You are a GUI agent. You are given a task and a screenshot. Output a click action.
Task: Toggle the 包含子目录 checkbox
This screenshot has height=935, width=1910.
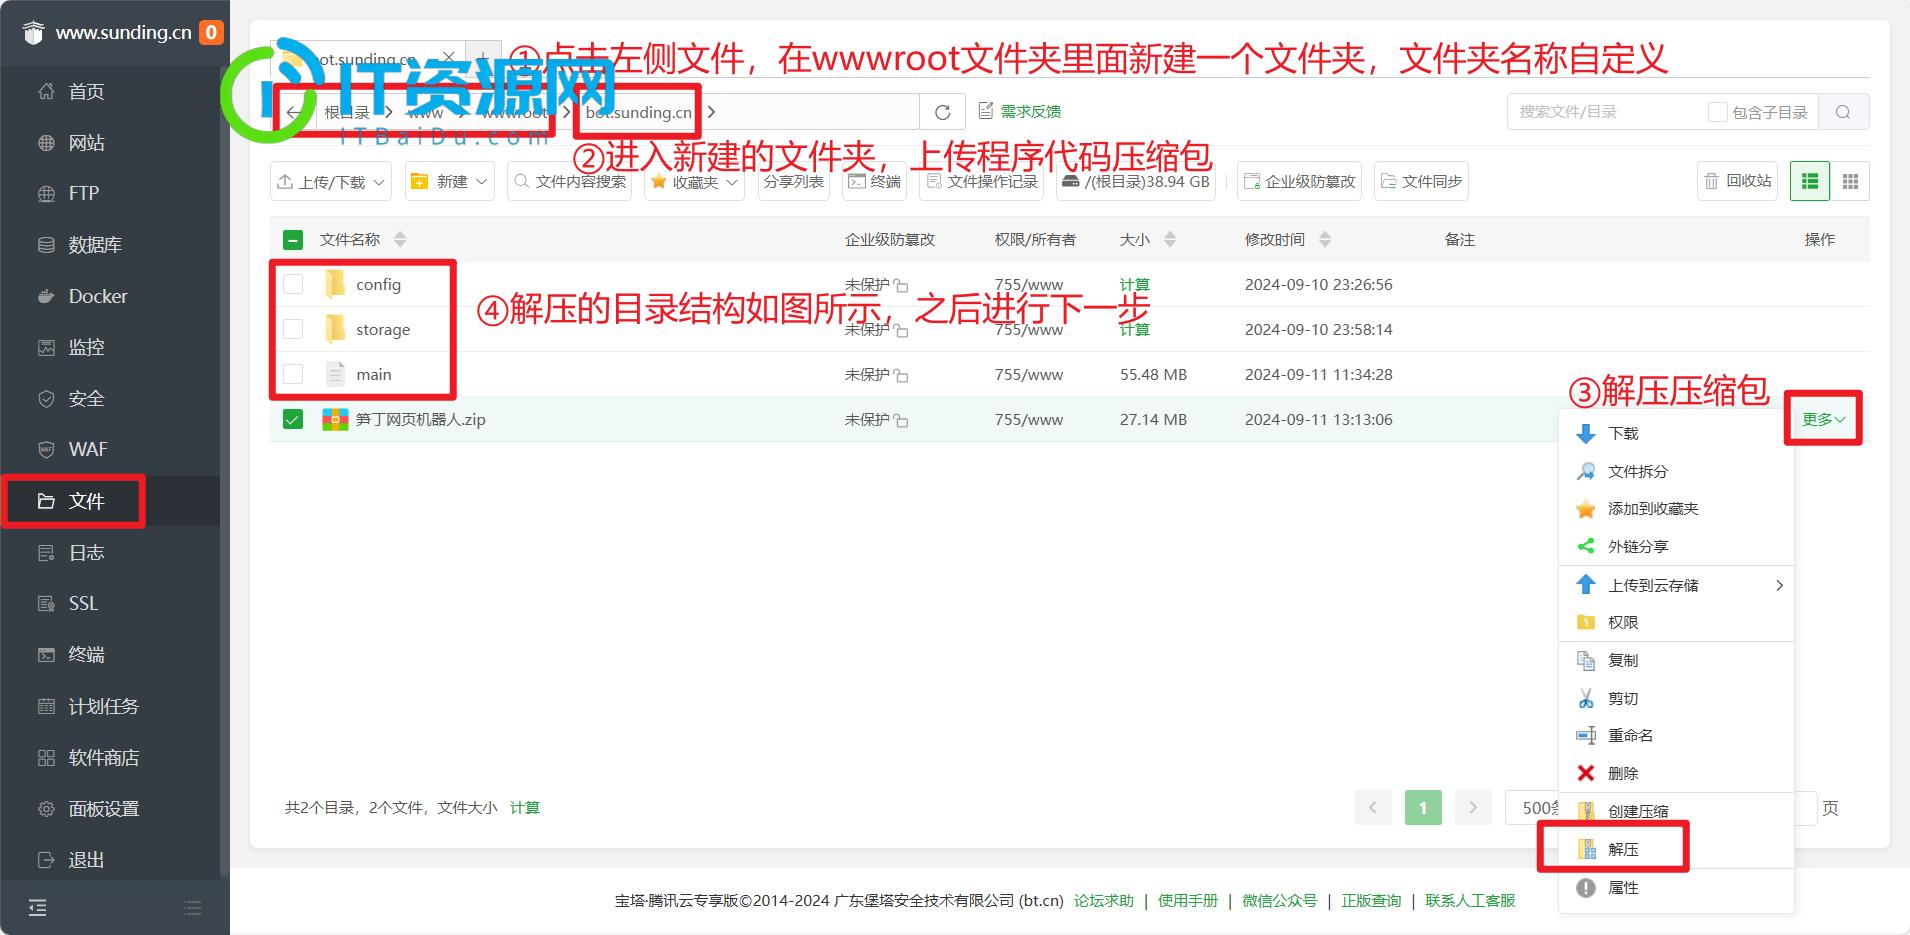pos(1717,112)
